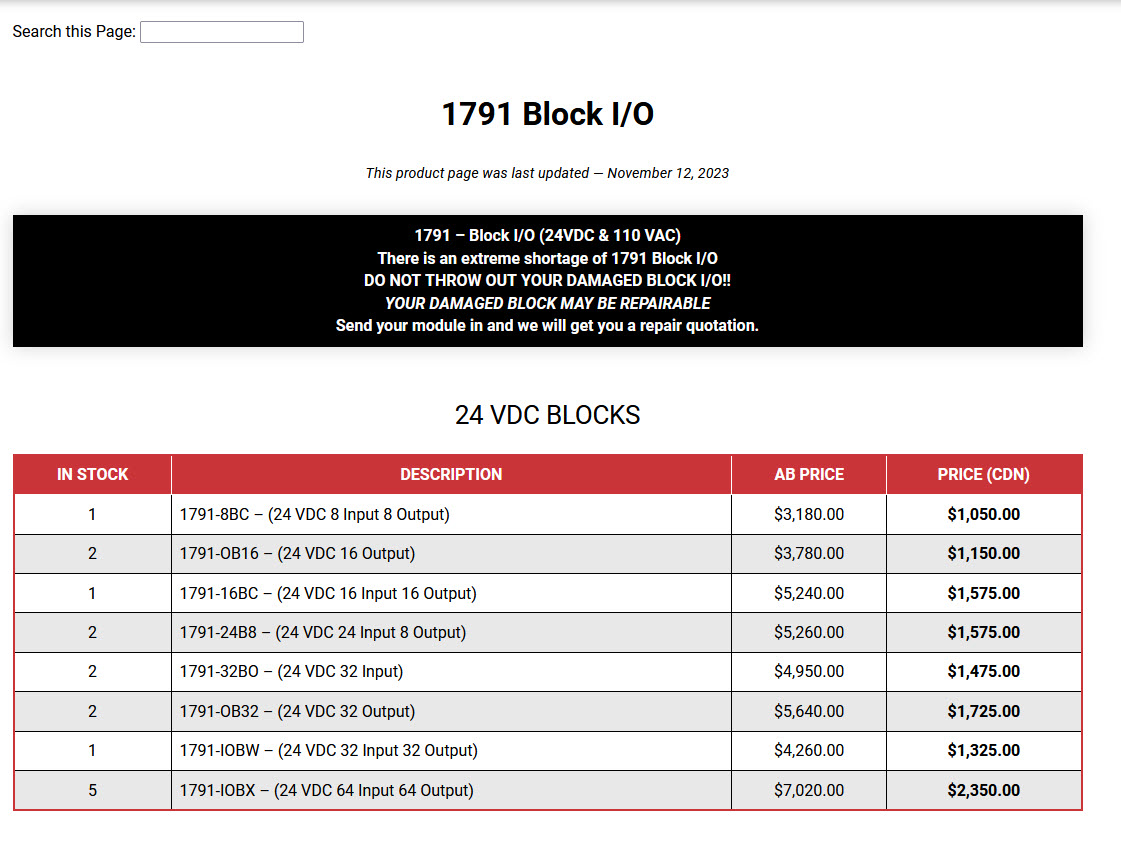Click the $1,050.00 CDN price cell

coord(983,515)
